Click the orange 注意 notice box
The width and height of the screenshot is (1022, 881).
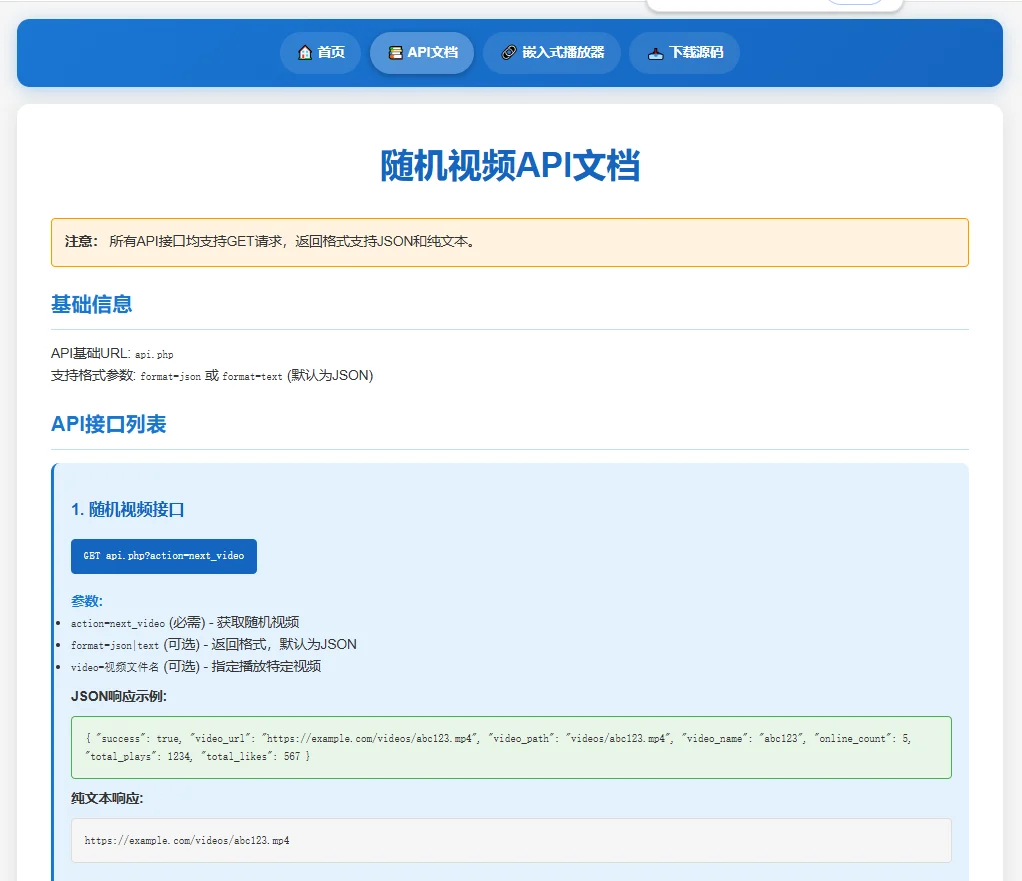(510, 242)
